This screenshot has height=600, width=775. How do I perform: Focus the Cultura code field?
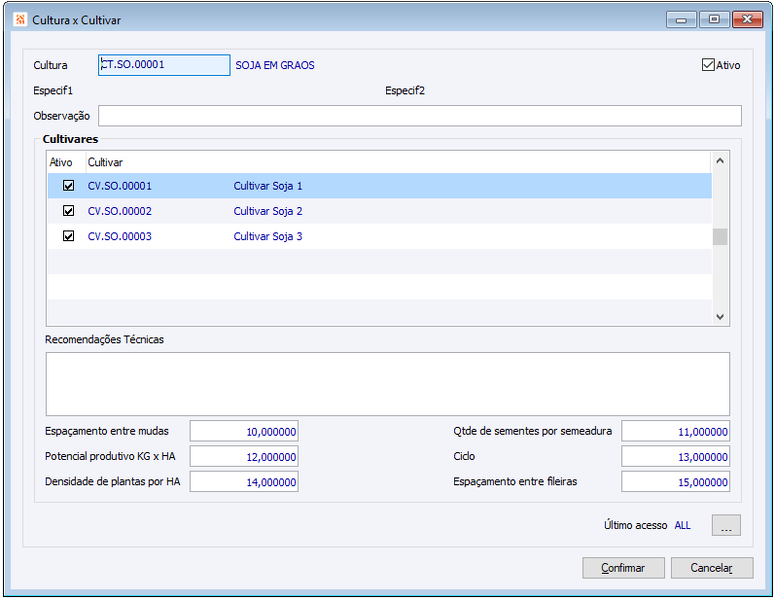click(164, 65)
